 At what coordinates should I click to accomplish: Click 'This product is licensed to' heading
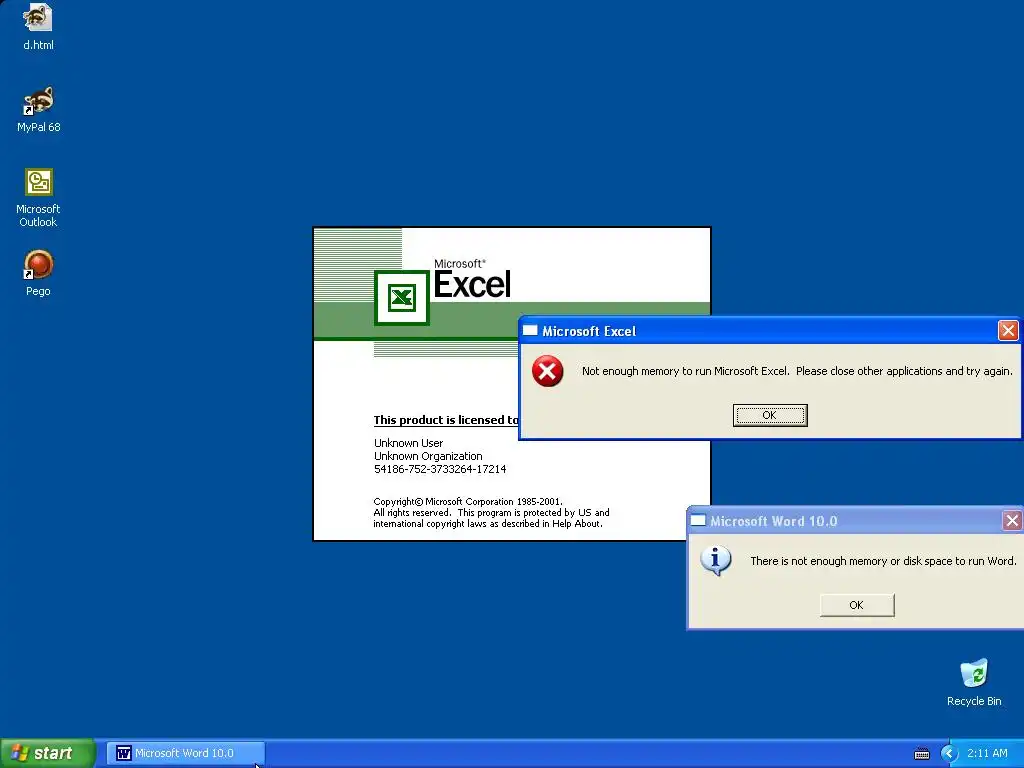(446, 420)
